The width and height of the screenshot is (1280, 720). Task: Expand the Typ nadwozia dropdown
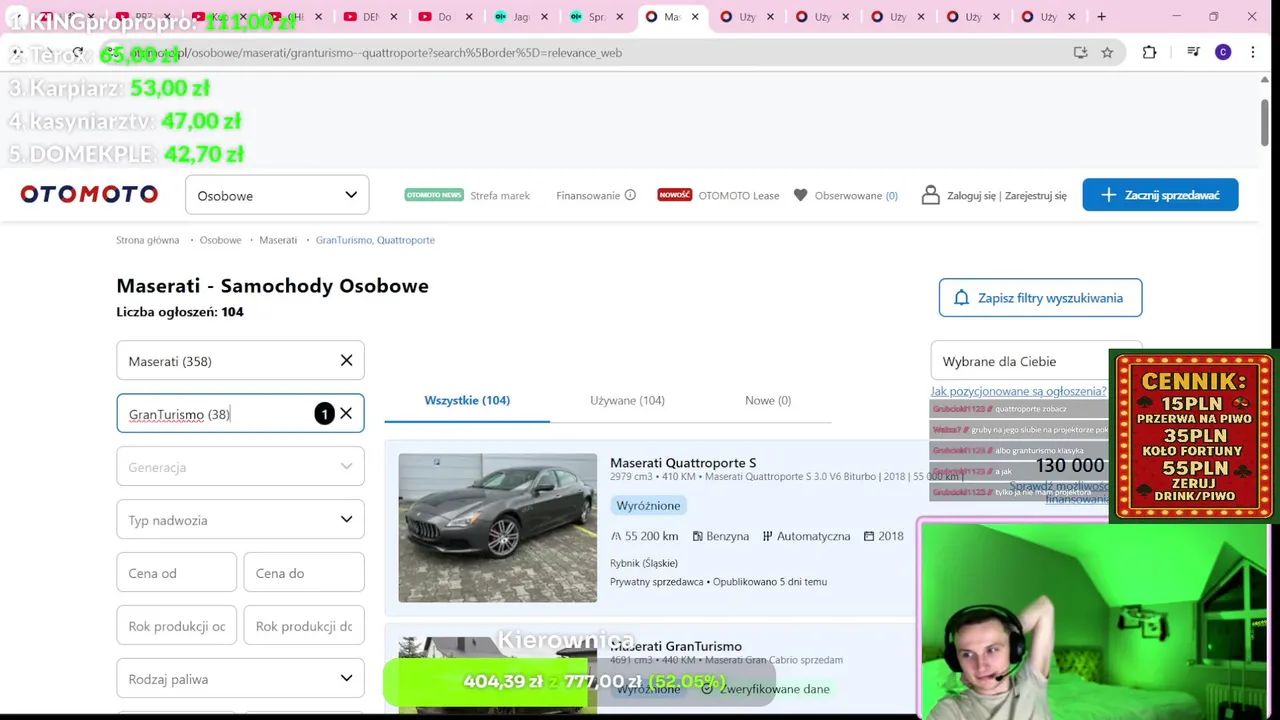240,519
